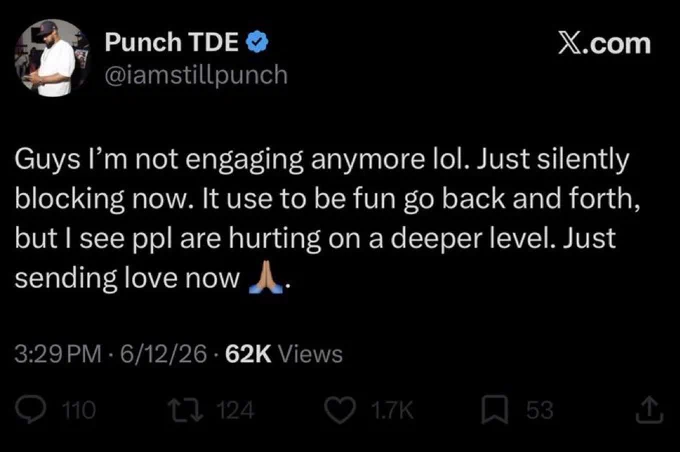Open the @iamstillpunch handle link
Screen dimensions: 680x452
click(x=196, y=75)
